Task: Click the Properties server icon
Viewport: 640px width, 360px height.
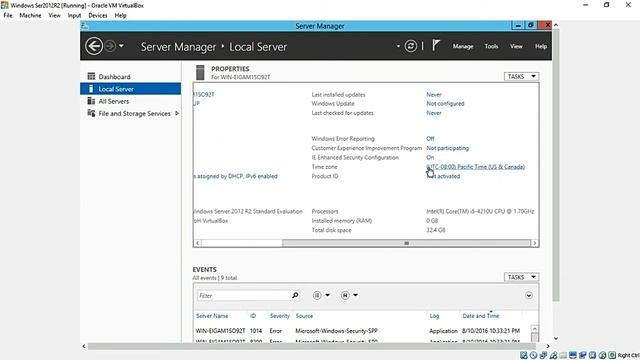Action: tap(200, 72)
